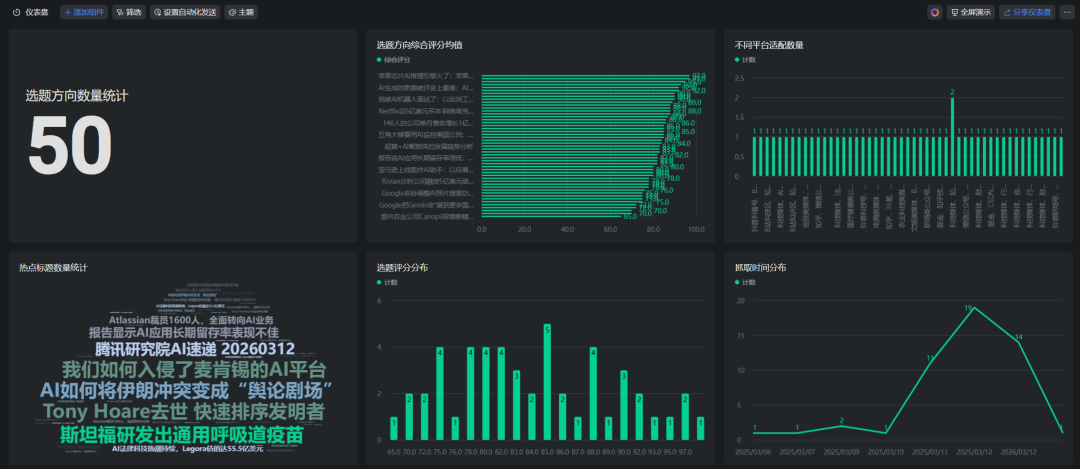Click the tallest bar labeled 2 in platform chart

[x=953, y=137]
